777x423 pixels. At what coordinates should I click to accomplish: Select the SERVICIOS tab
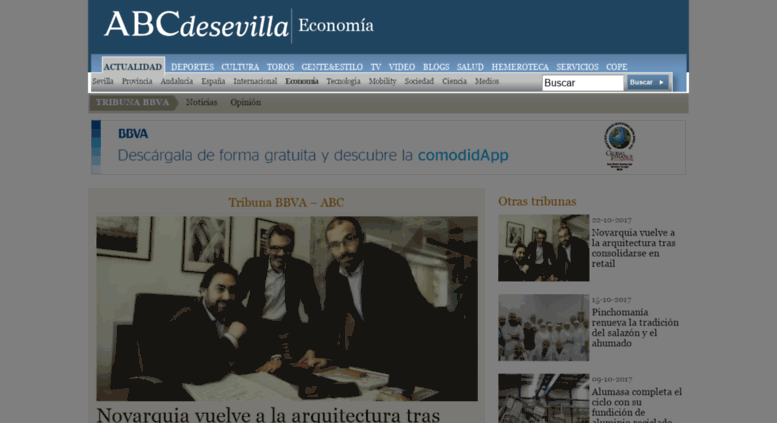click(x=577, y=67)
